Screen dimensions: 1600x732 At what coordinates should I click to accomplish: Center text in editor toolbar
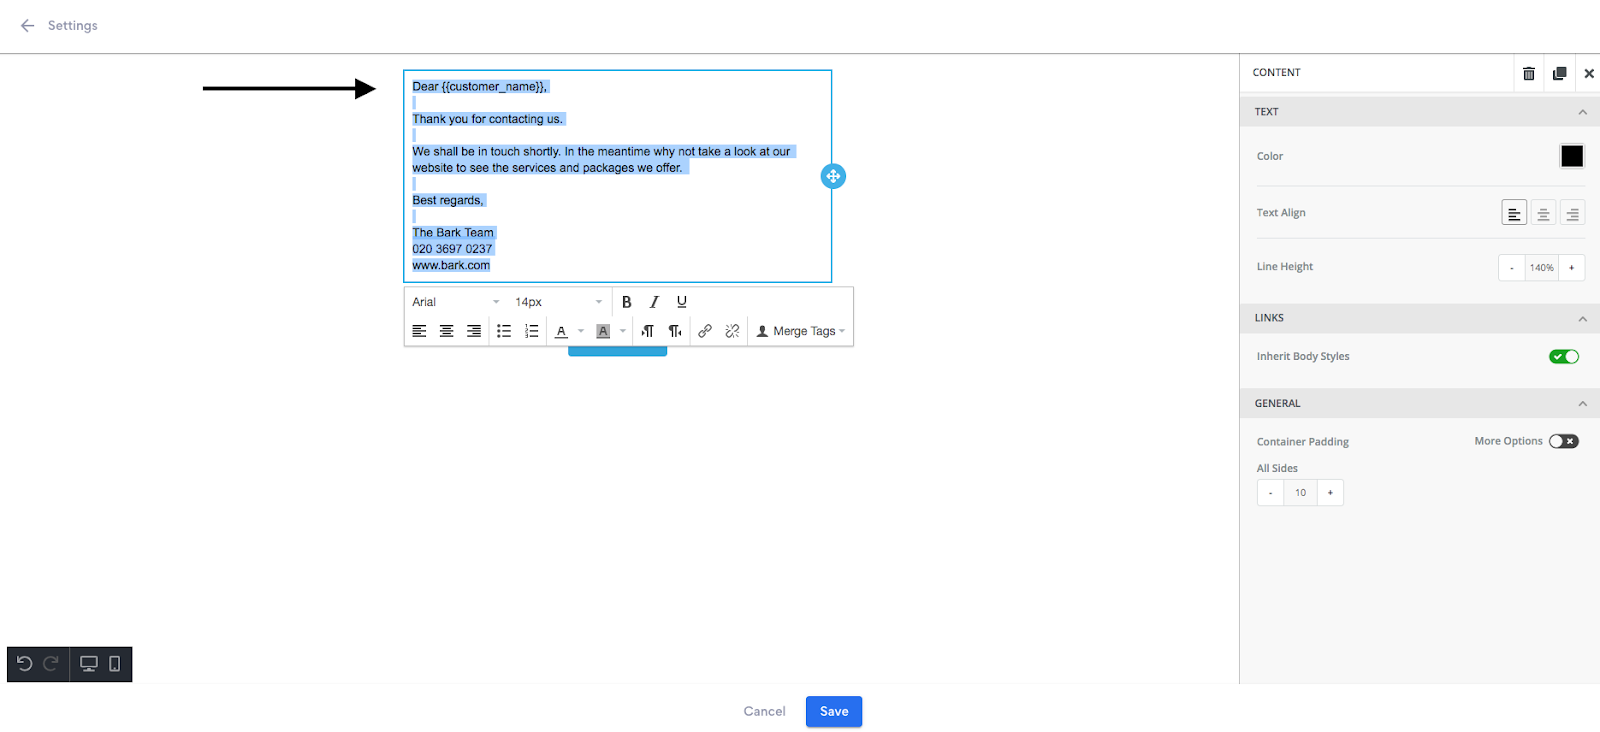point(447,331)
